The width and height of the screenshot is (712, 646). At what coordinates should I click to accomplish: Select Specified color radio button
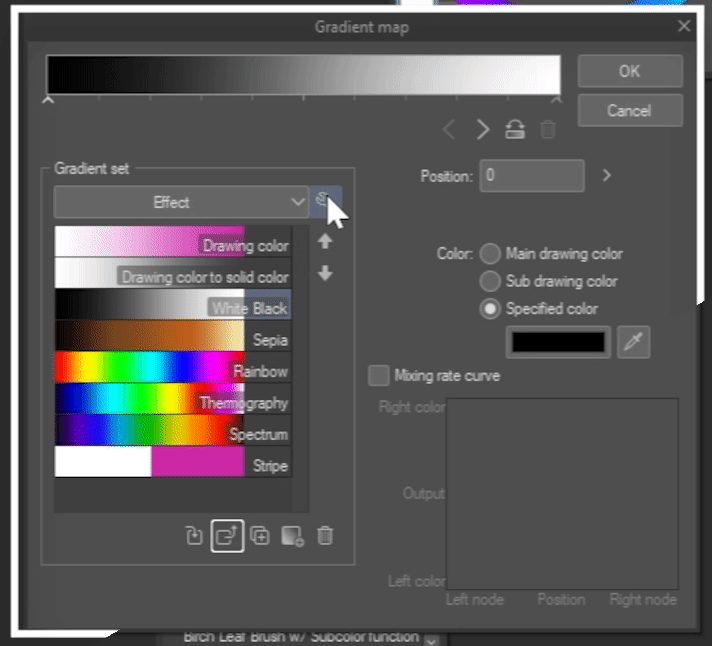click(x=490, y=309)
